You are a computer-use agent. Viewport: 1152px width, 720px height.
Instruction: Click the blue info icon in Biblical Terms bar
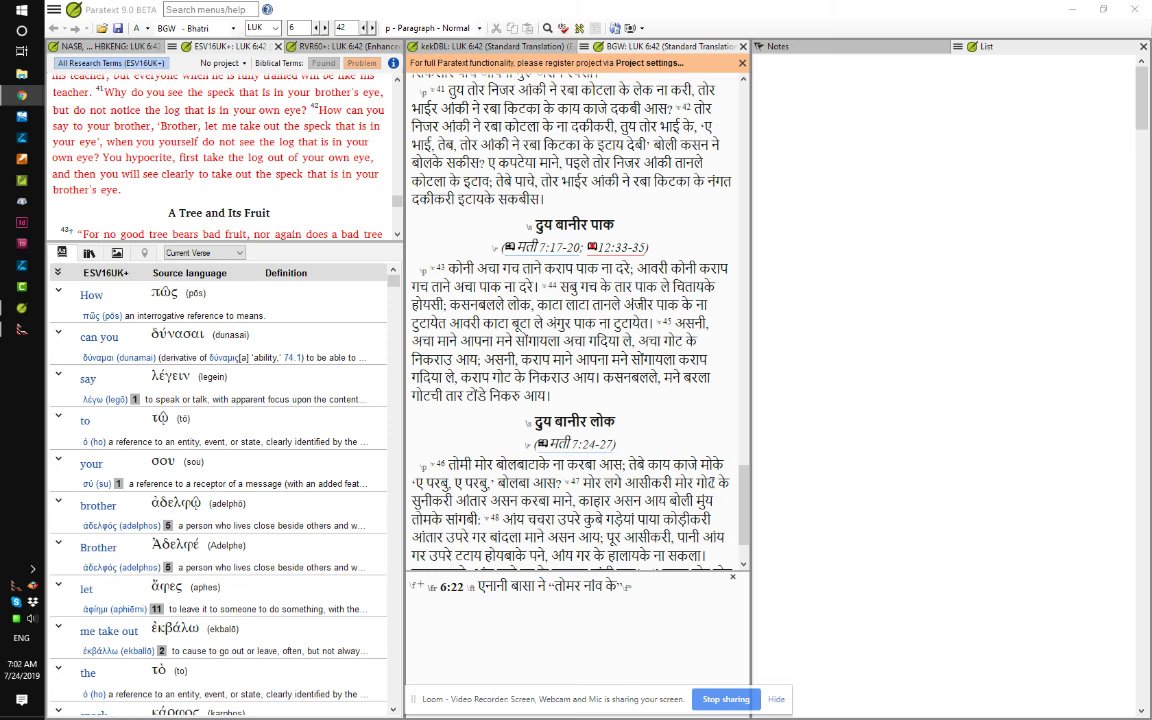pyautogui.click(x=393, y=63)
